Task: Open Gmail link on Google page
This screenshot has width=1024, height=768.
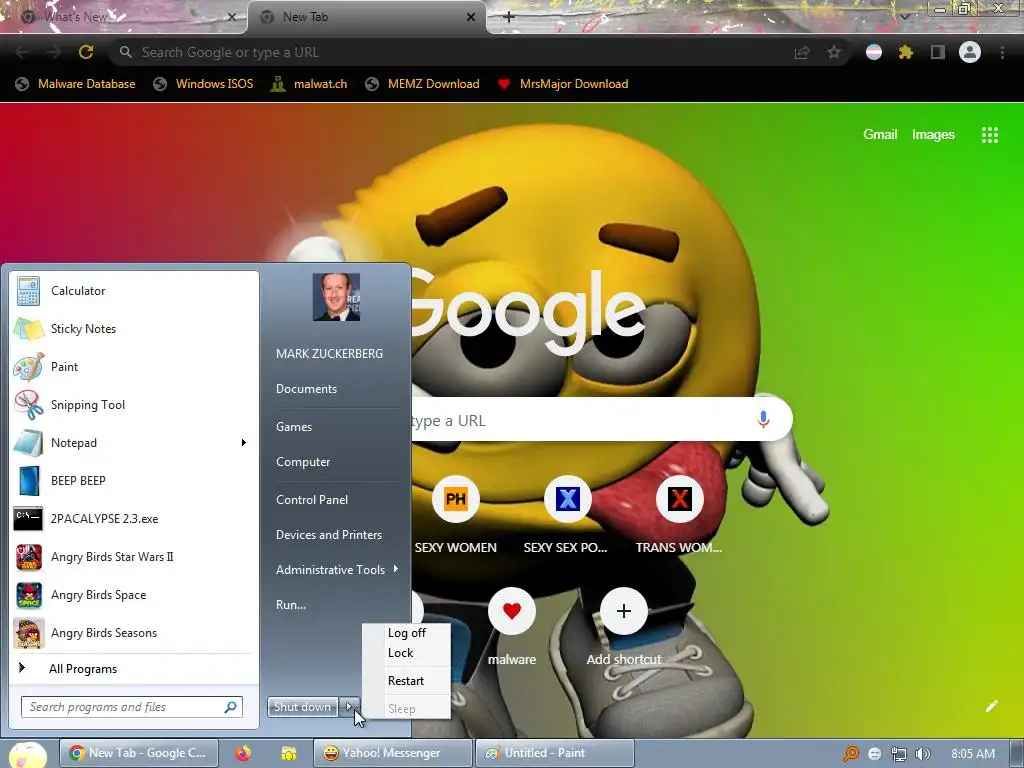Action: (880, 135)
